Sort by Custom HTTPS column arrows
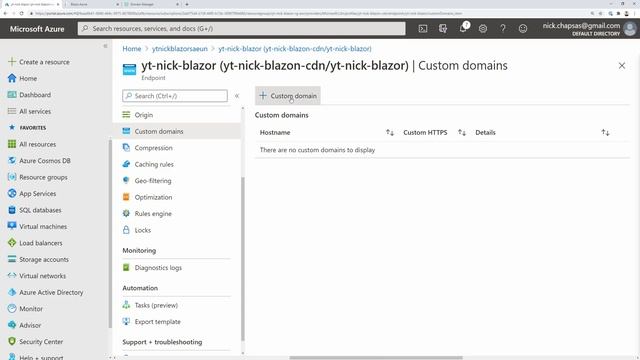The width and height of the screenshot is (640, 360). (x=462, y=132)
